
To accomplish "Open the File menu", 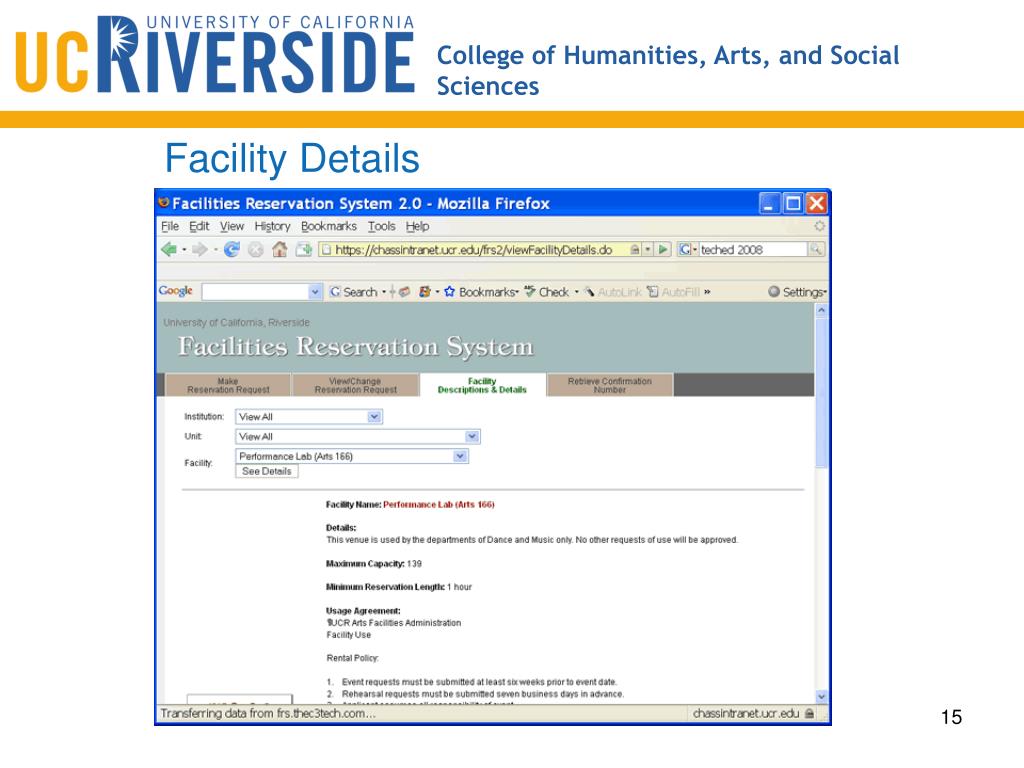I will [170, 226].
